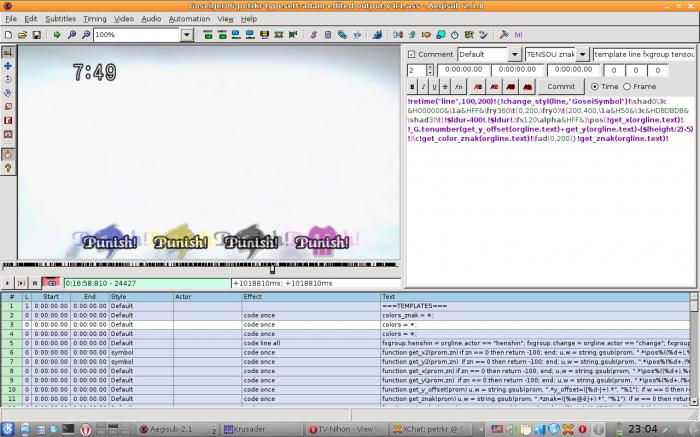Select grid row 1 with ===TEMPLATES===
Viewport: 700px width, 437px height.
tap(345, 306)
